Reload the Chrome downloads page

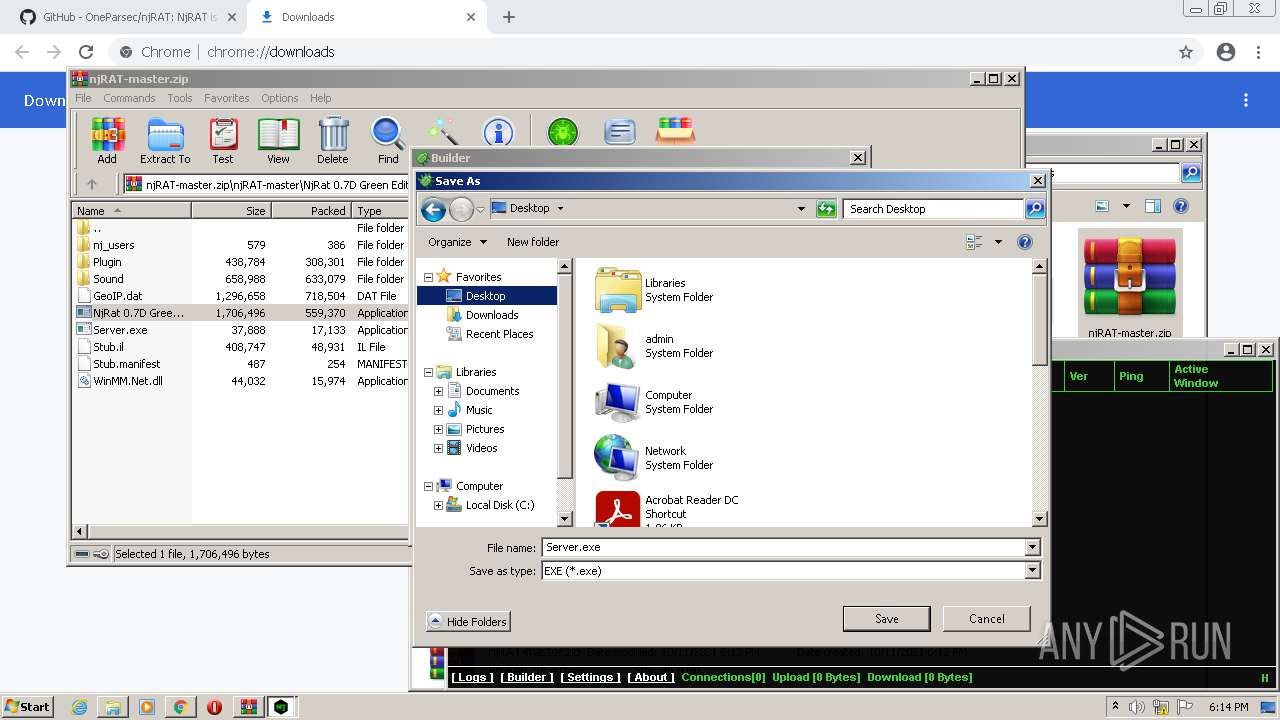(86, 52)
